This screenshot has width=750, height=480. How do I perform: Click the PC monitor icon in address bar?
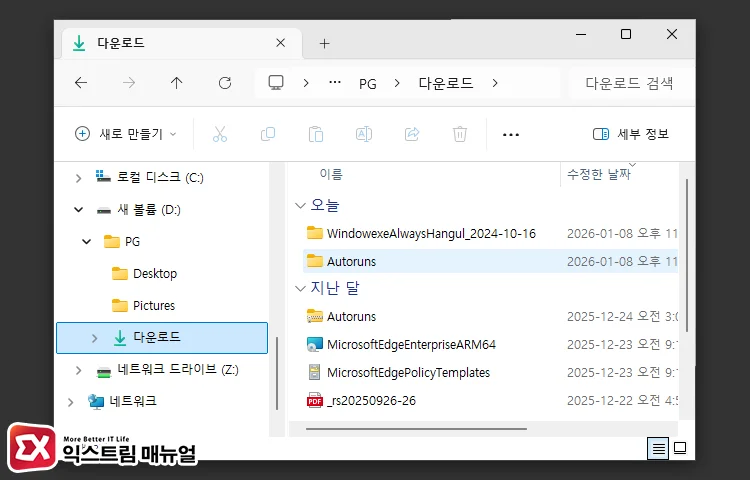click(276, 83)
